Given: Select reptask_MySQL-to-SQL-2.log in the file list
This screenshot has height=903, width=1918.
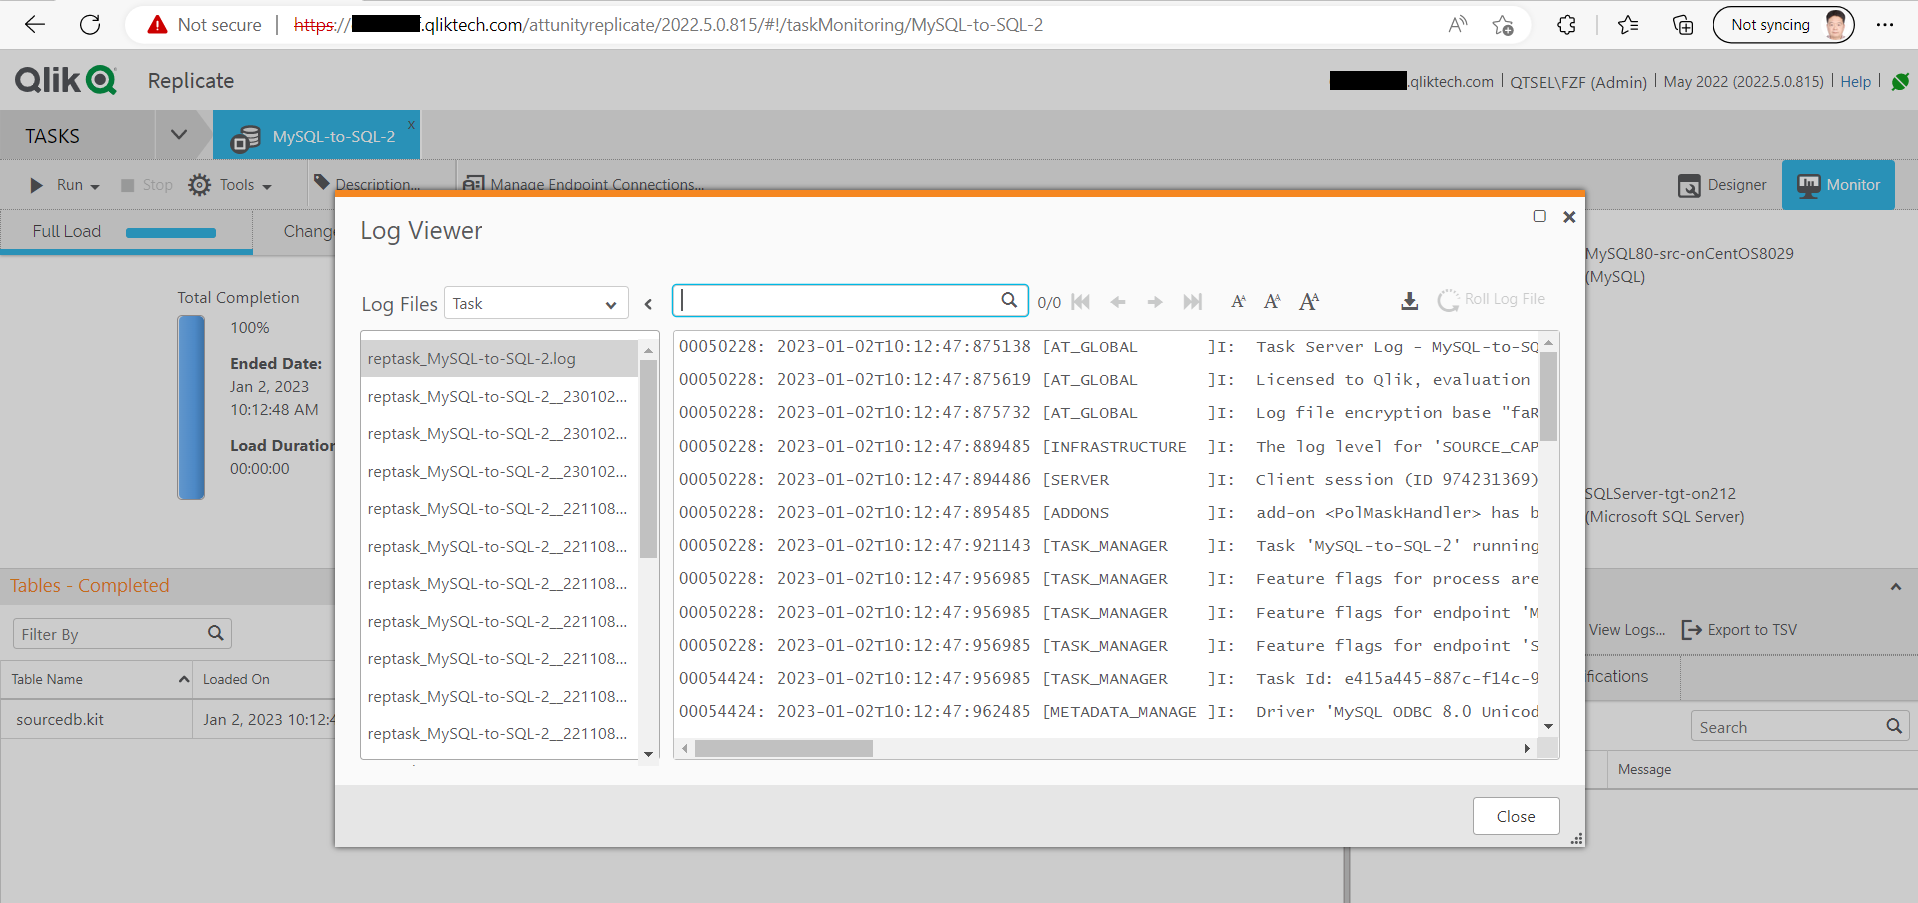Looking at the screenshot, I should point(471,358).
